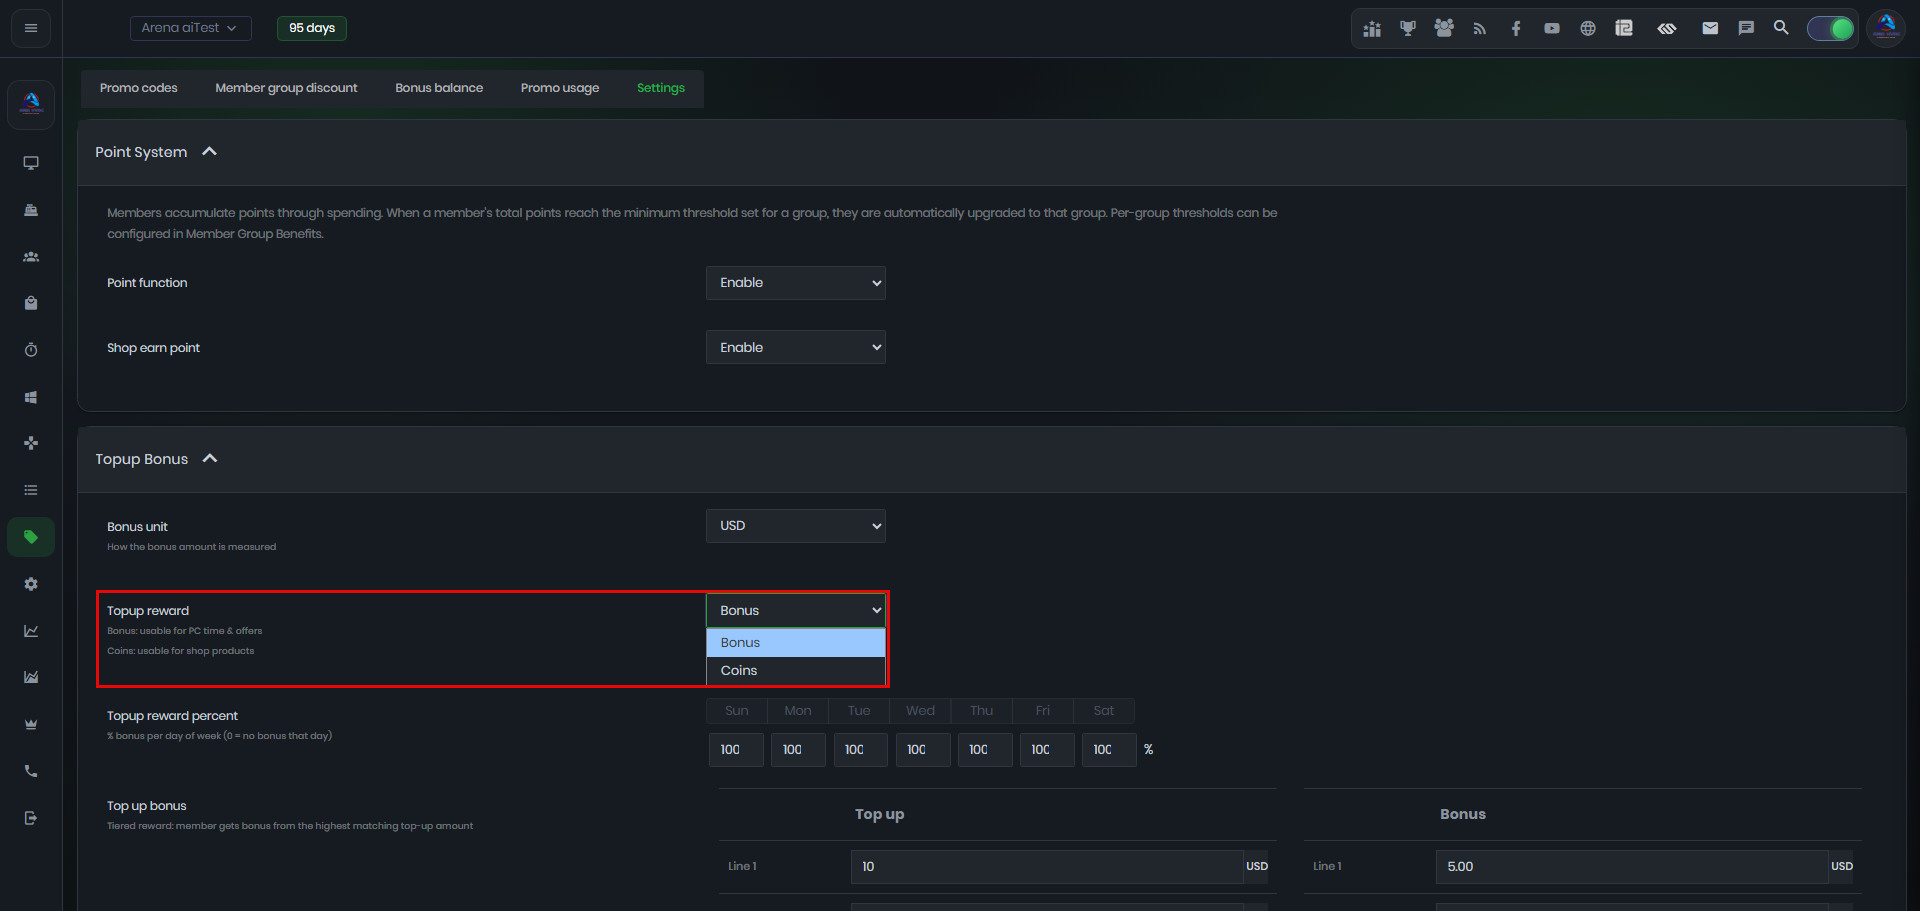
Task: Open the RSS feed icon
Action: pos(1480,29)
